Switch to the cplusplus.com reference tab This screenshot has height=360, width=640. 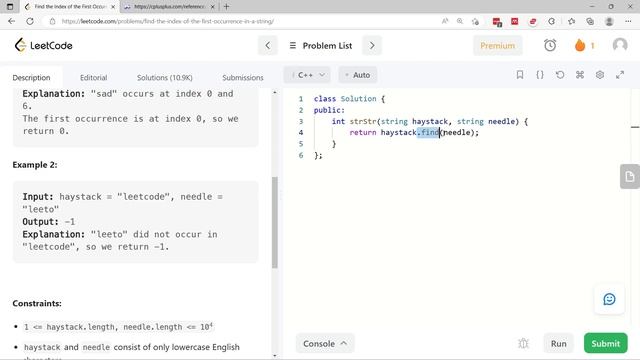point(170,7)
